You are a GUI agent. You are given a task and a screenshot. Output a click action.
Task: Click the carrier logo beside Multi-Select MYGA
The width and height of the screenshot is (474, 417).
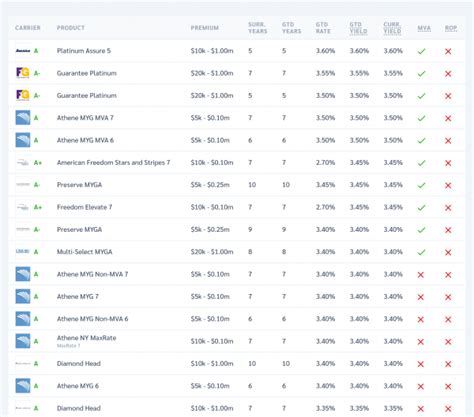tap(23, 251)
